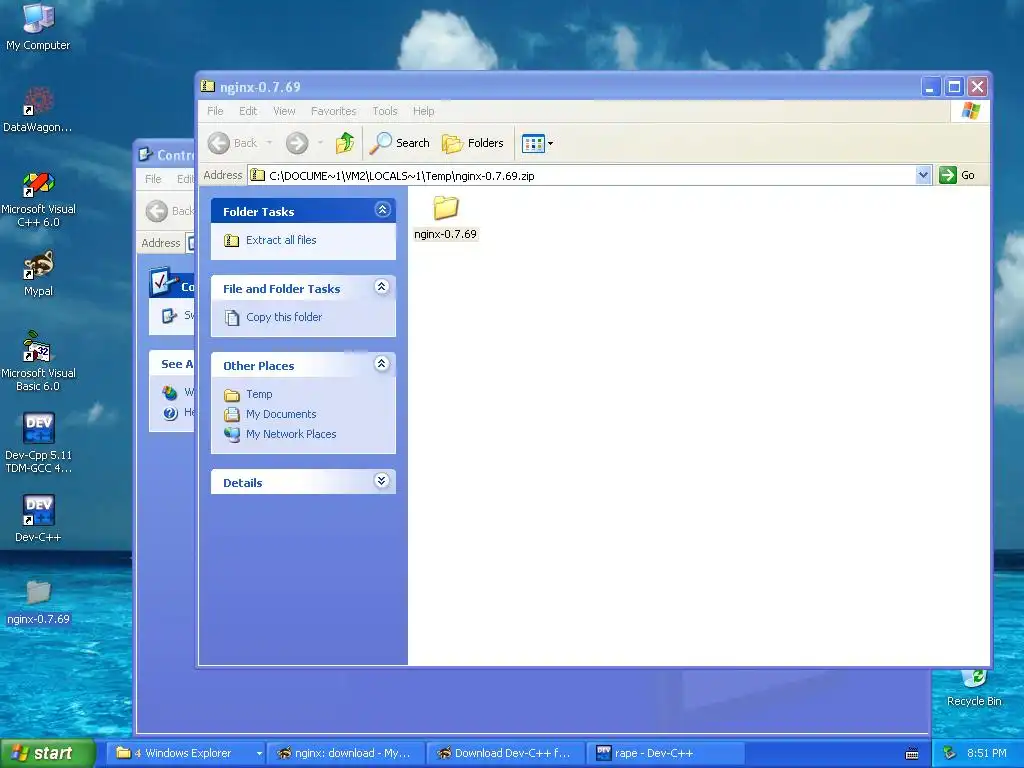Open the File menu in nginx window
The height and width of the screenshot is (768, 1024).
click(x=215, y=111)
